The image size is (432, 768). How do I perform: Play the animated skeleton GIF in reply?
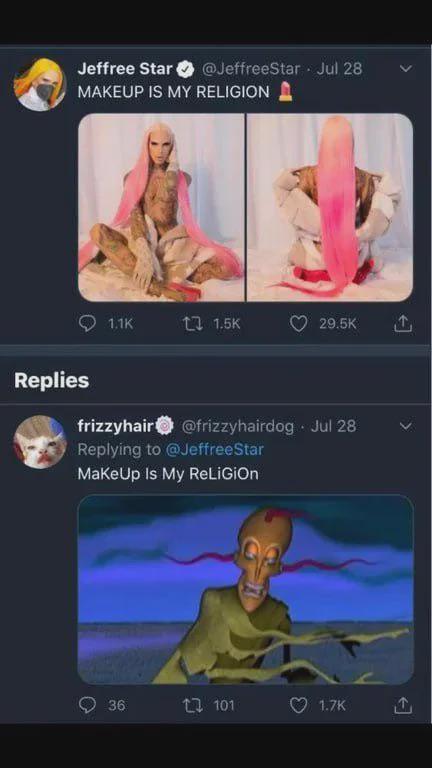pos(245,589)
